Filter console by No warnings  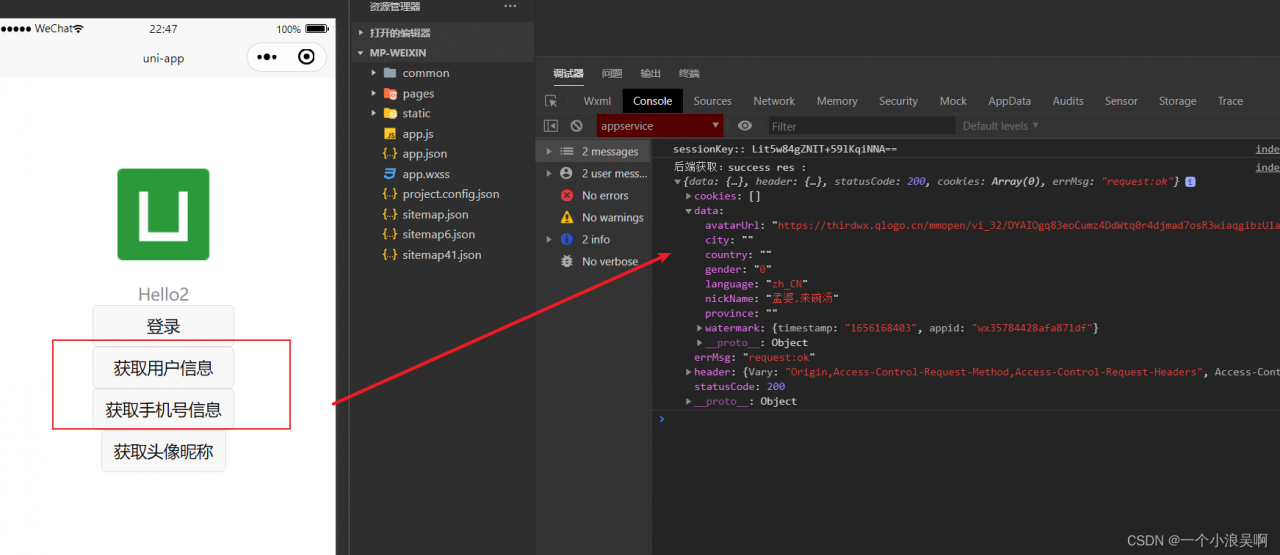pyautogui.click(x=612, y=218)
